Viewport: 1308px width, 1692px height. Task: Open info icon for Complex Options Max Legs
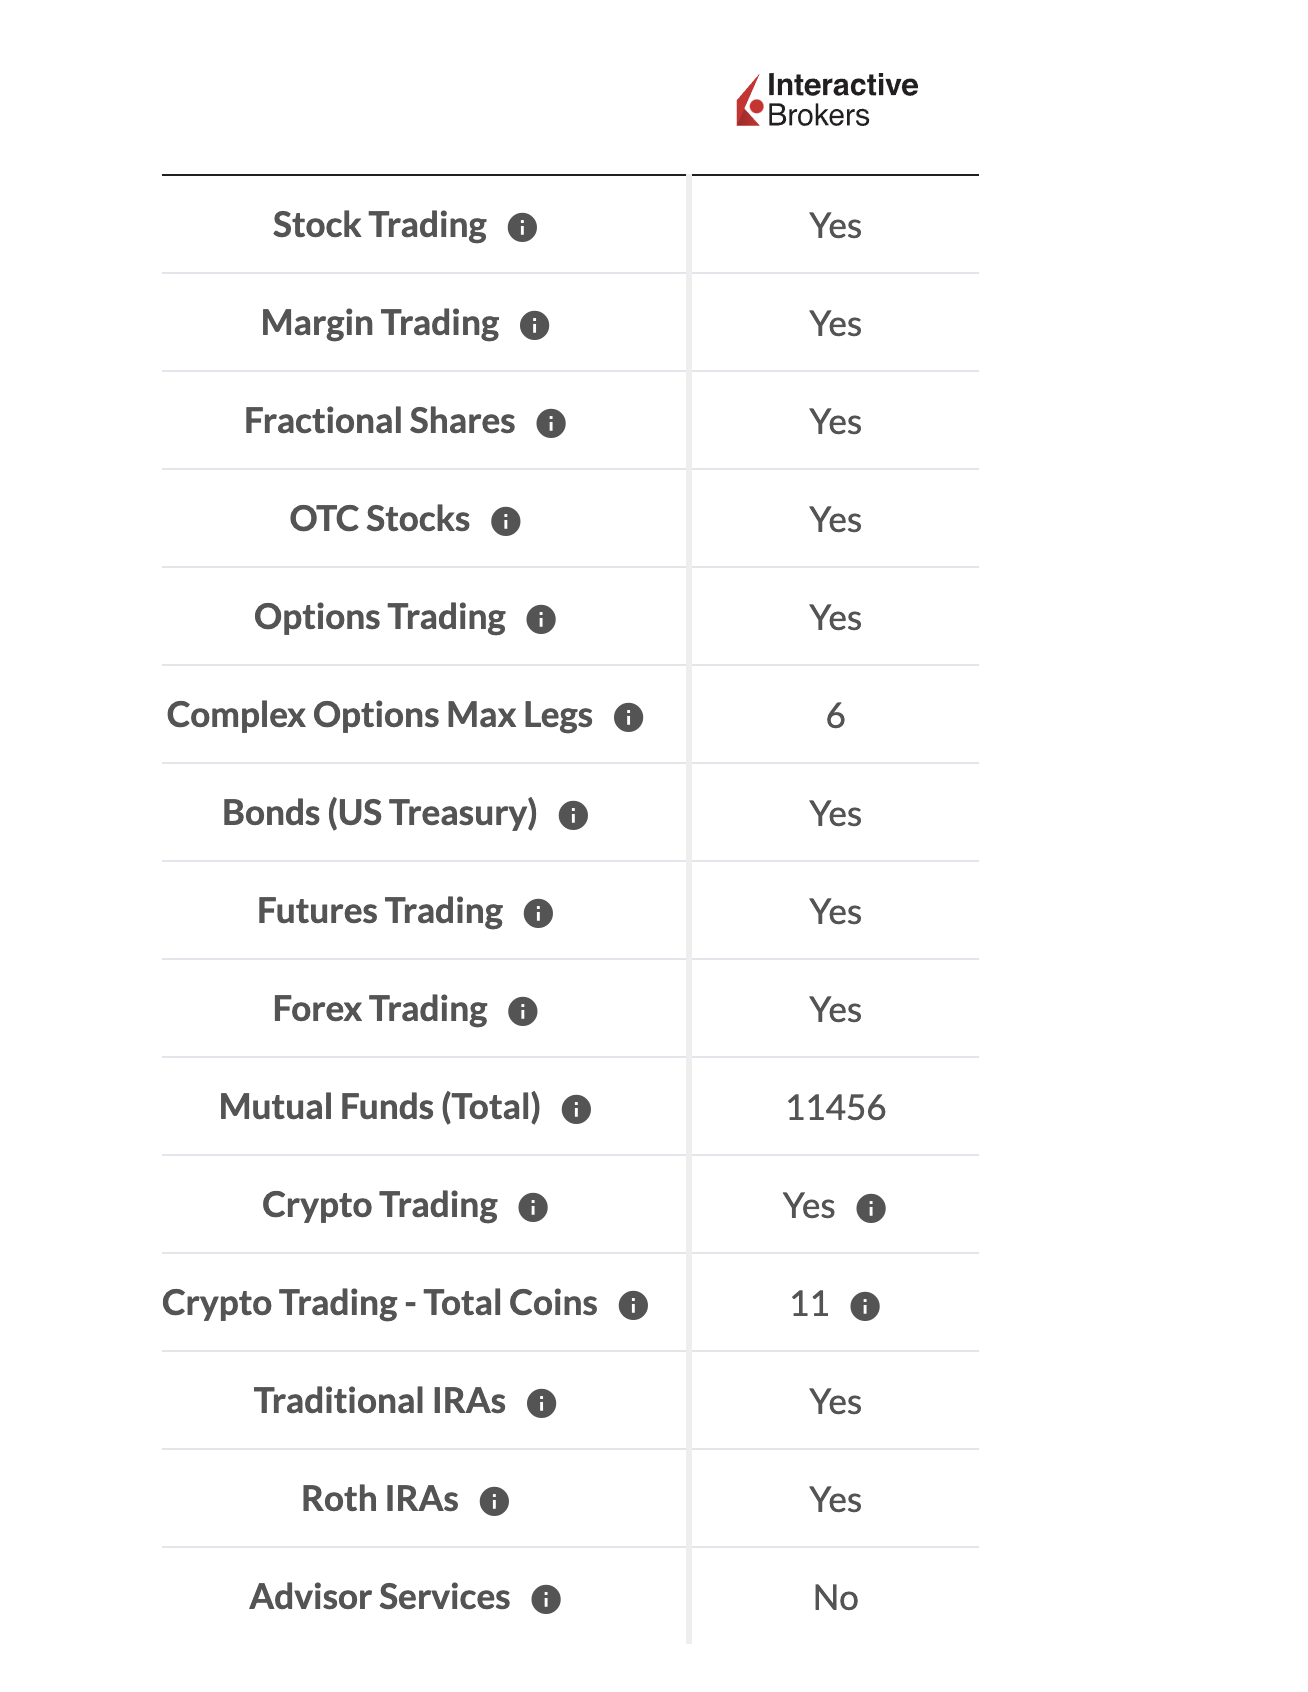click(628, 718)
